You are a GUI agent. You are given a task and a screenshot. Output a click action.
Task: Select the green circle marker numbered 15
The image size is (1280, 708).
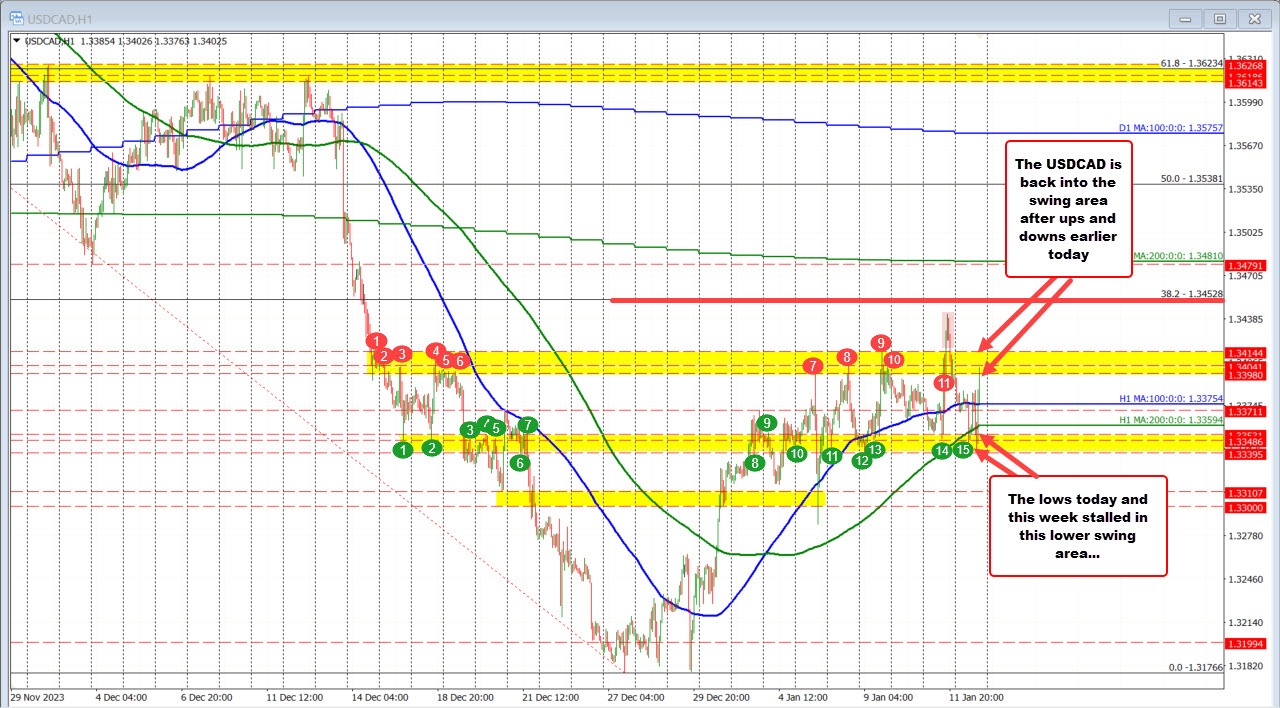[963, 450]
